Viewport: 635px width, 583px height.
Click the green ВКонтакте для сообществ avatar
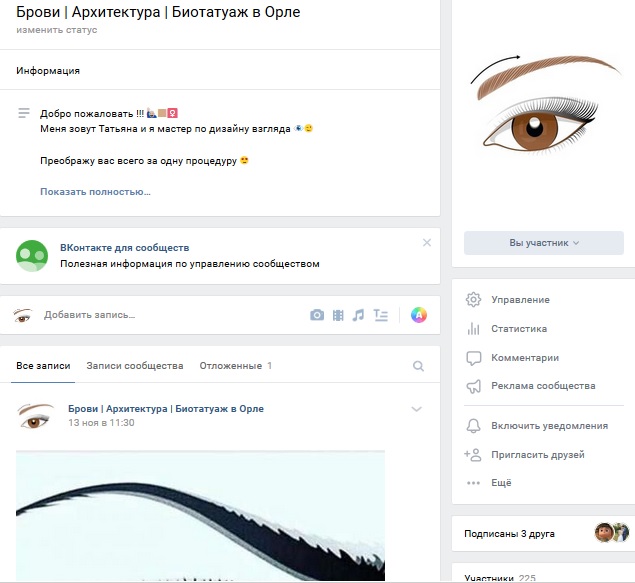[x=32, y=256]
